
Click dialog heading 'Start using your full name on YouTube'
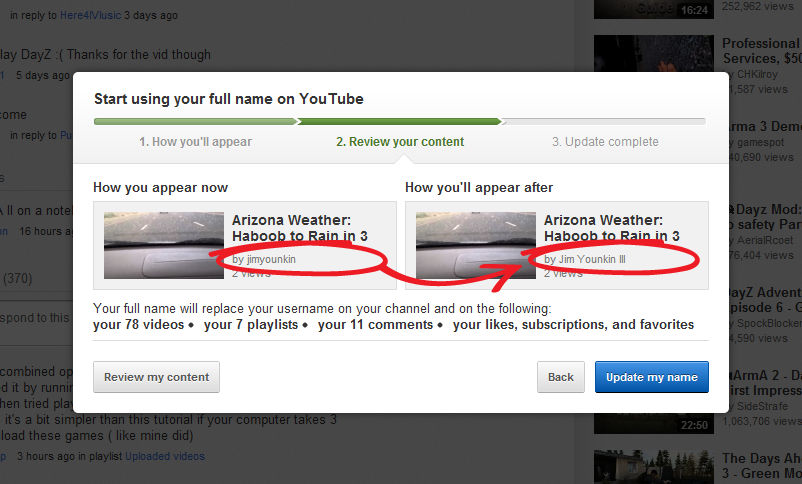coord(229,99)
